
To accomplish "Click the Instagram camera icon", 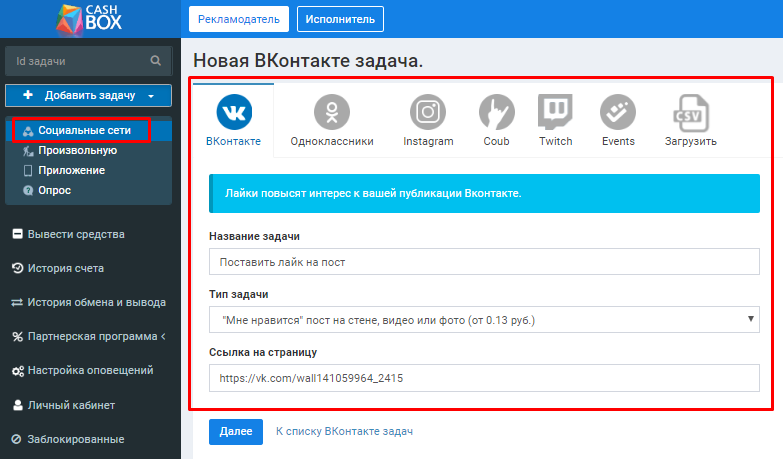I will point(428,112).
